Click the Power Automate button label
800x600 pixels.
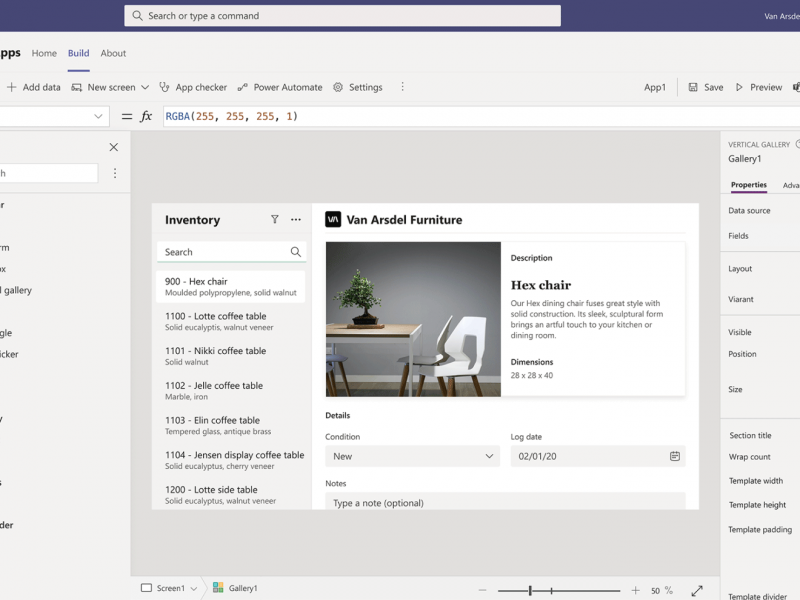(x=288, y=87)
